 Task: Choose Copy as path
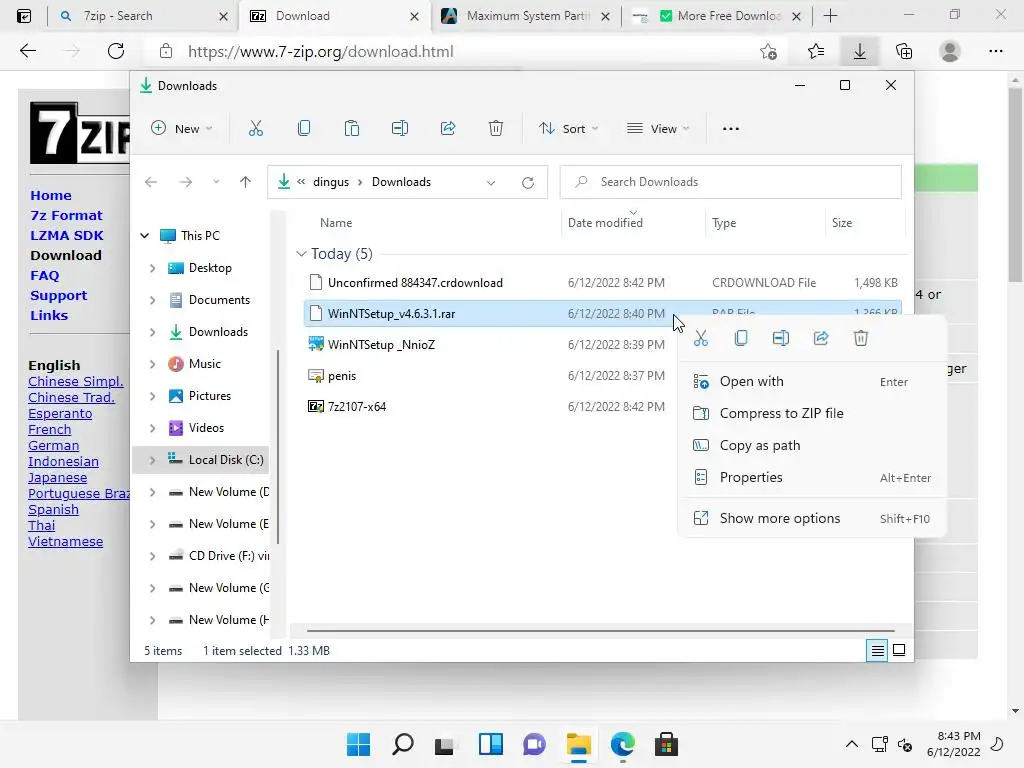point(812,445)
